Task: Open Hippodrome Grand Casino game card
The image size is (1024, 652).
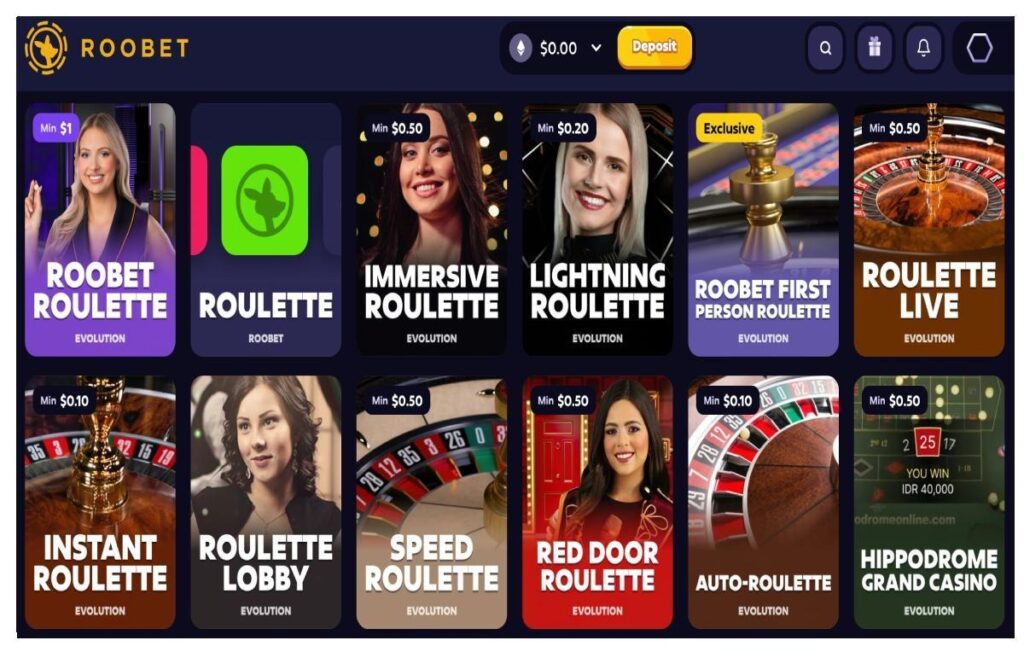Action: point(929,502)
